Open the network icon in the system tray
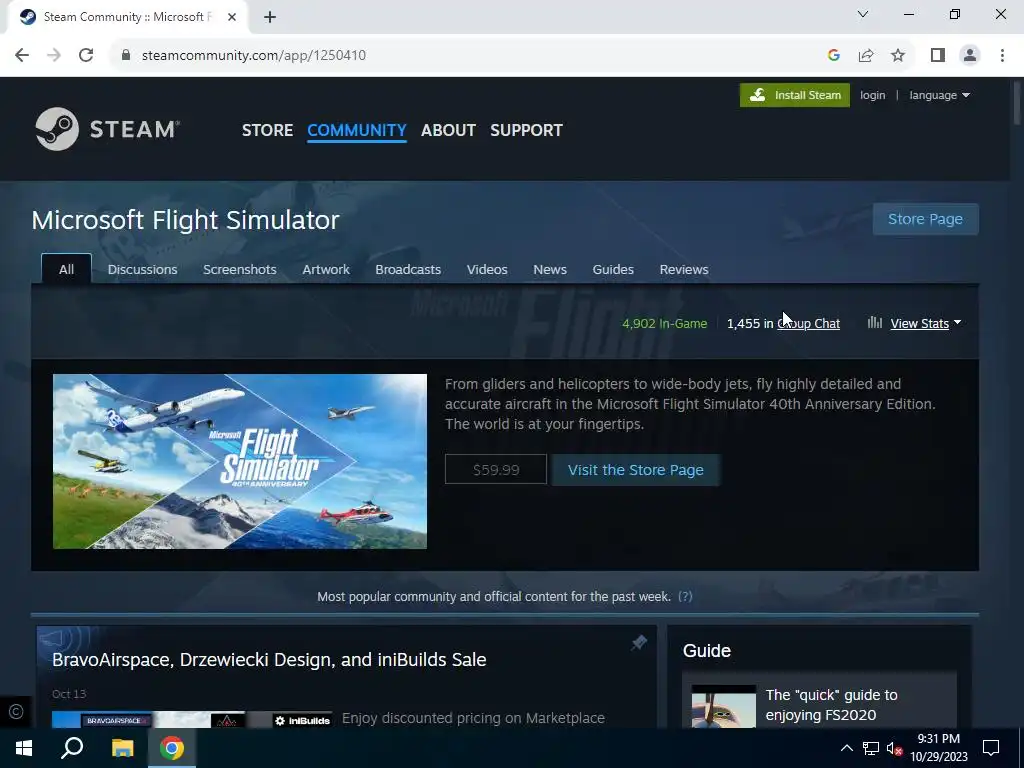The height and width of the screenshot is (768, 1024). (x=871, y=748)
